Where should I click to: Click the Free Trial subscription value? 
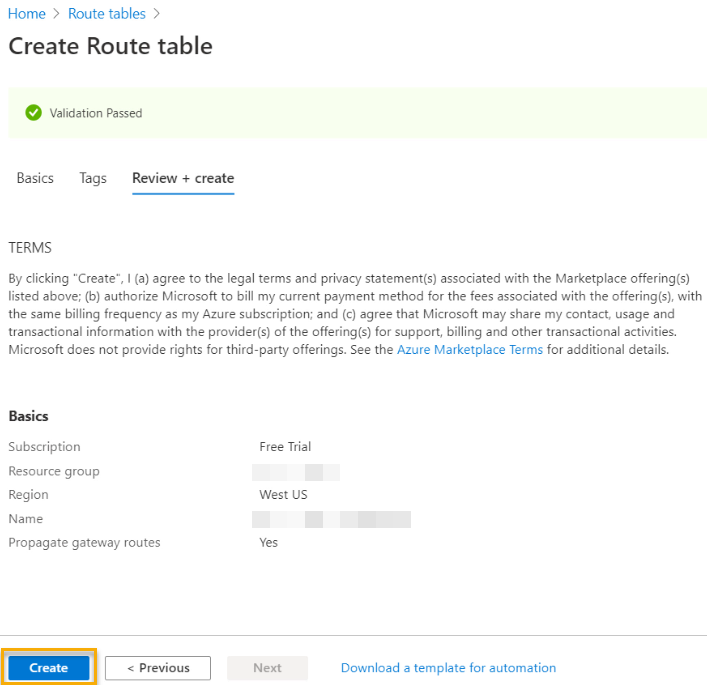285,447
